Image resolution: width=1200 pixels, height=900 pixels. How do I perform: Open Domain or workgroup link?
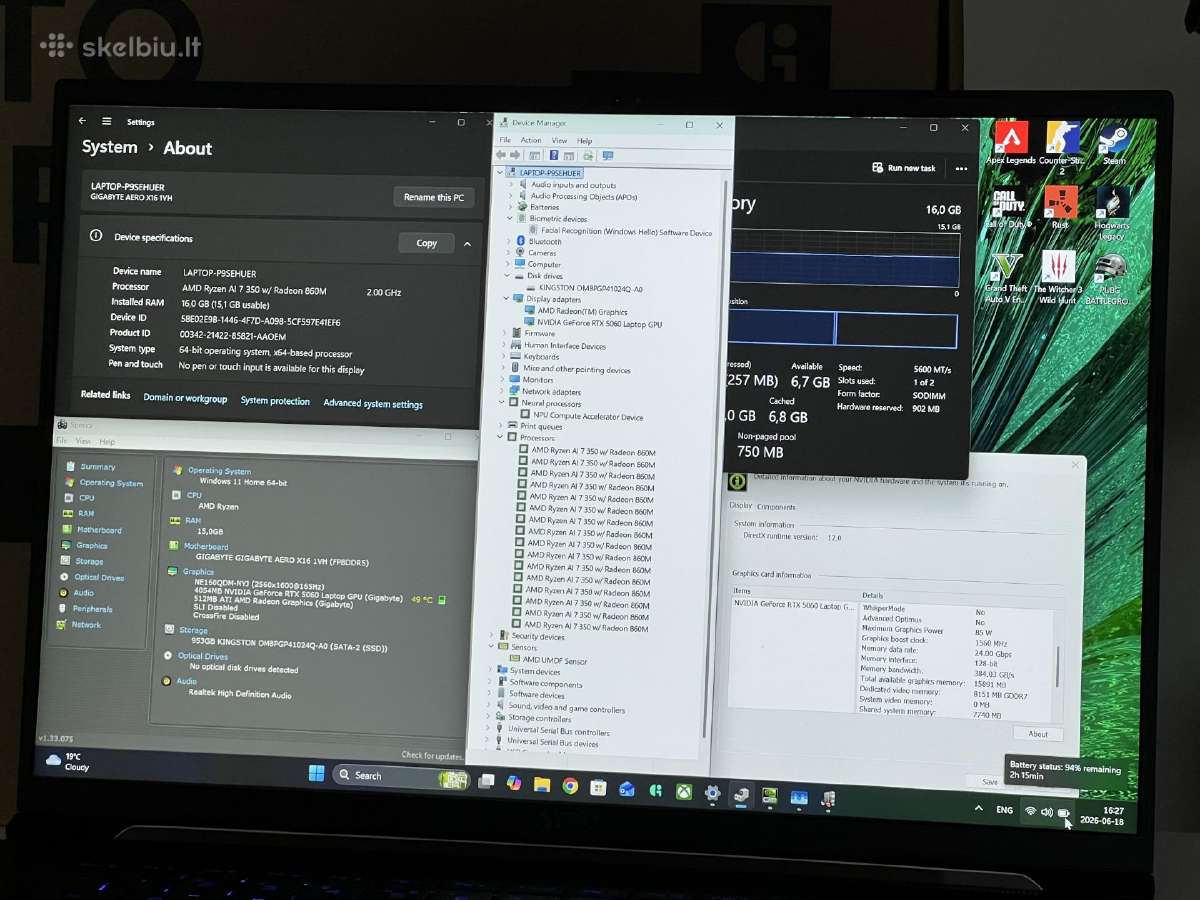[x=185, y=398]
